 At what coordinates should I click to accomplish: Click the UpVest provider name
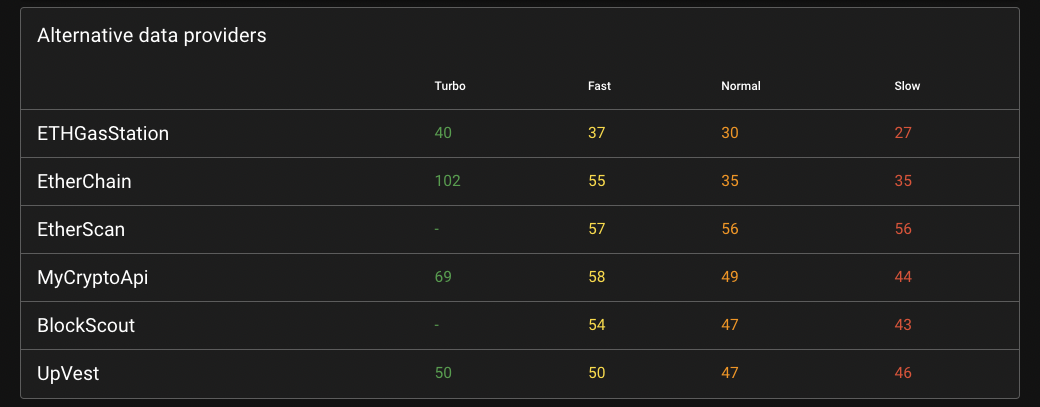tap(68, 374)
